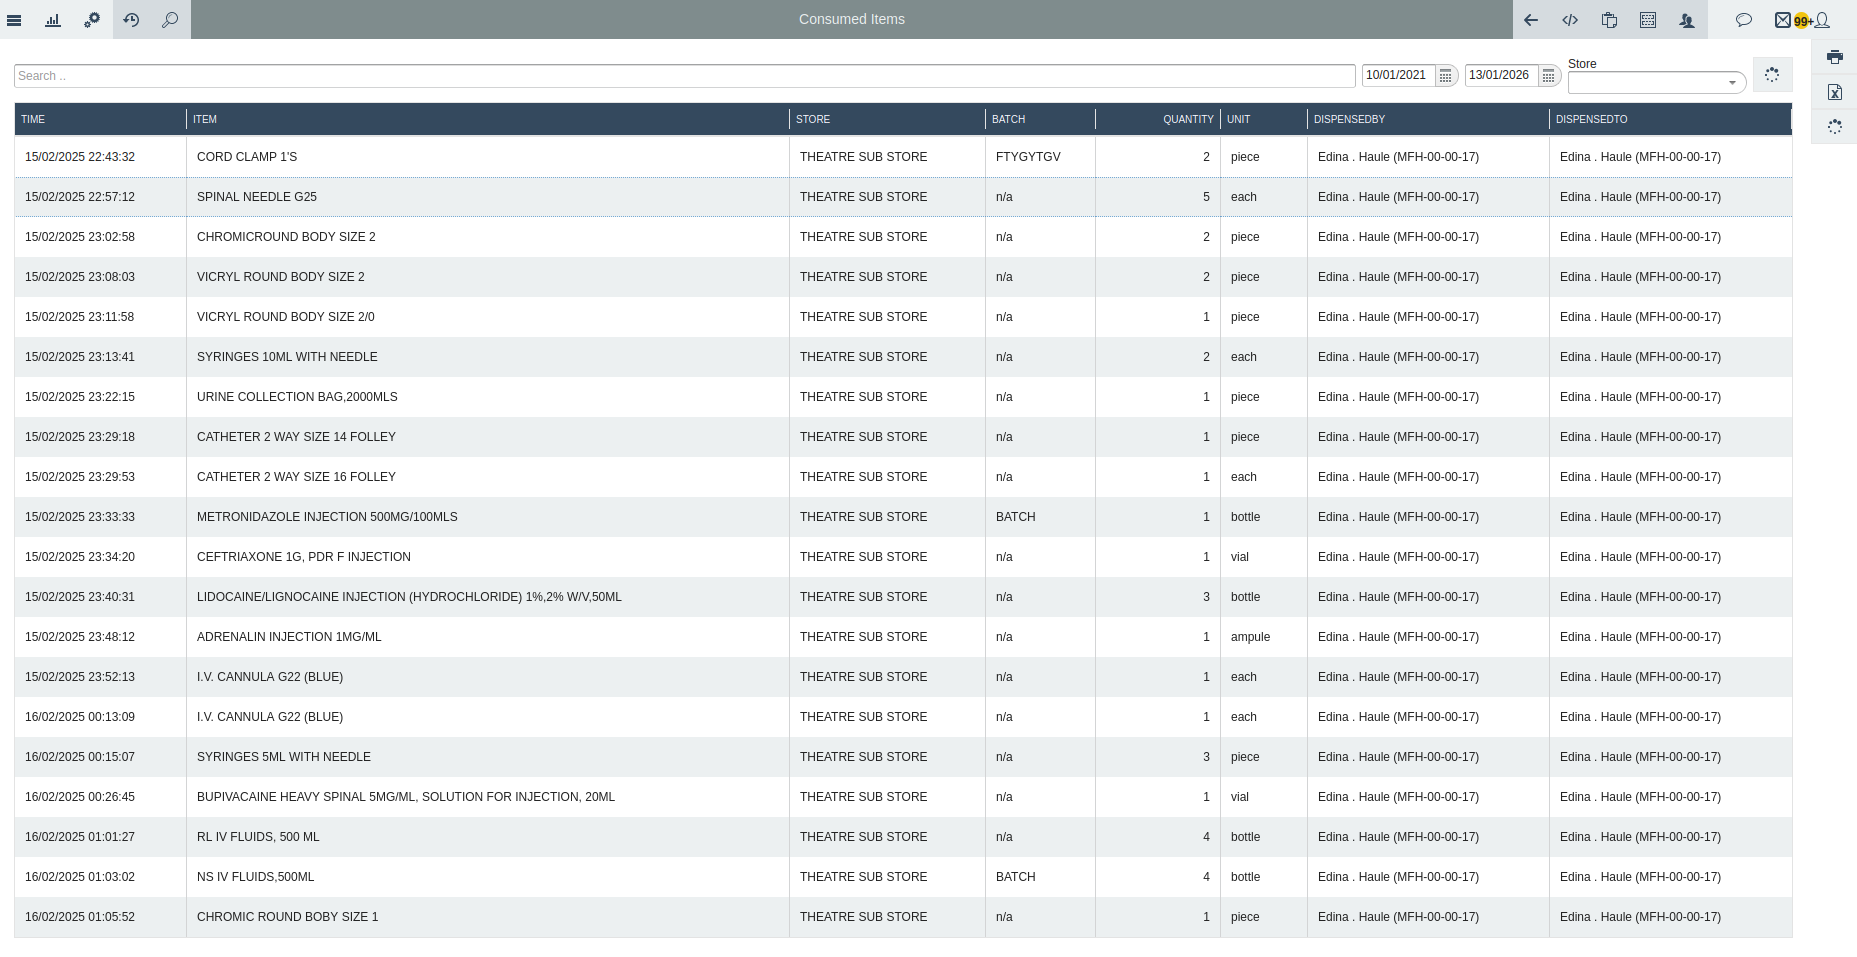This screenshot has width=1857, height=957.
Task: Edit the end date field 13/01/2026
Action: tap(1502, 75)
